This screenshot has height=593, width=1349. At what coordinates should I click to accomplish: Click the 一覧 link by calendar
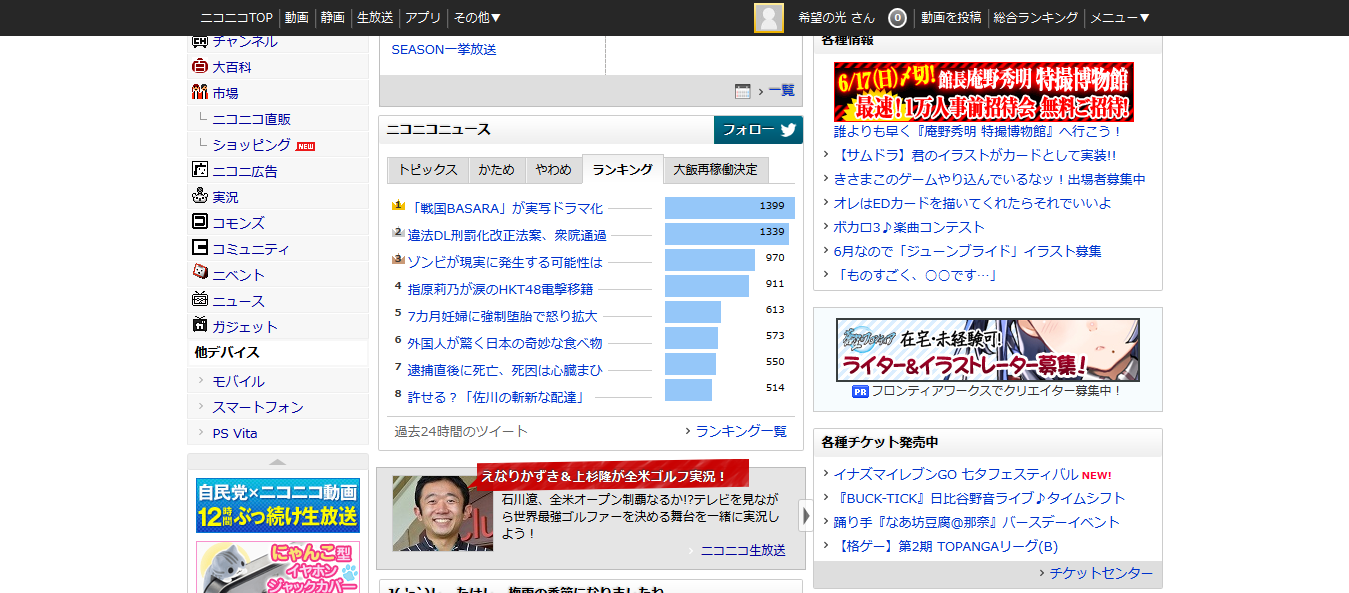781,90
